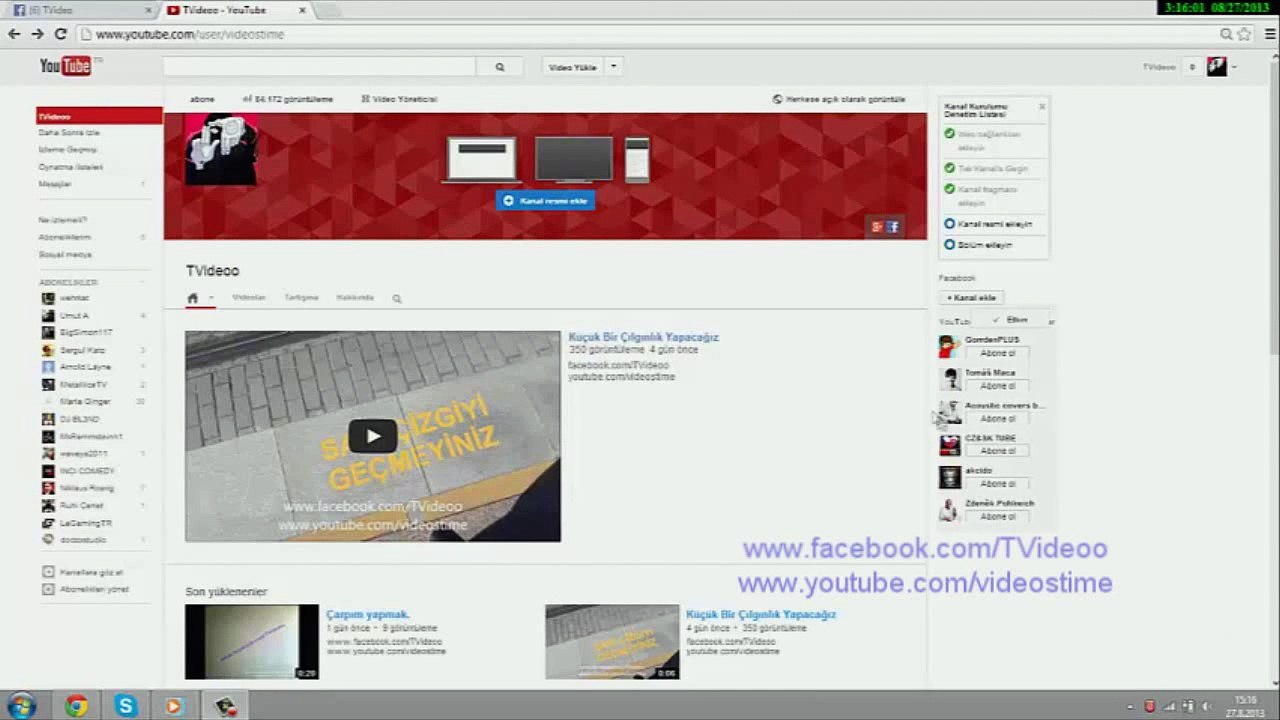Click the 'Çarpım yapmak.' video thumbnail

pos(252,642)
